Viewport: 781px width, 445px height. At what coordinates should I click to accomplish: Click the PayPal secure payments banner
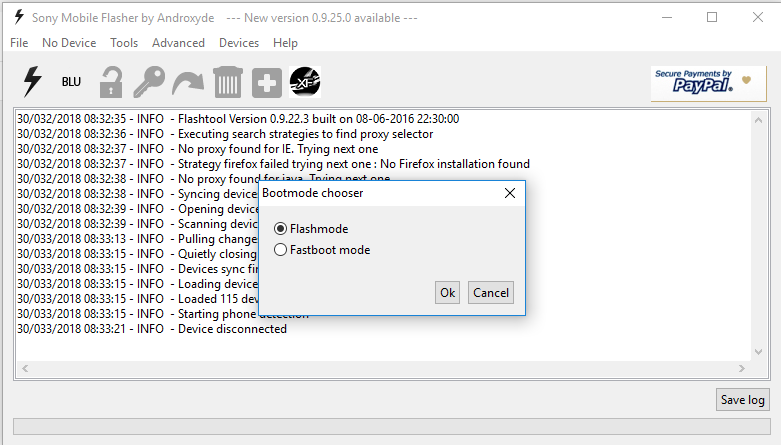click(x=708, y=83)
